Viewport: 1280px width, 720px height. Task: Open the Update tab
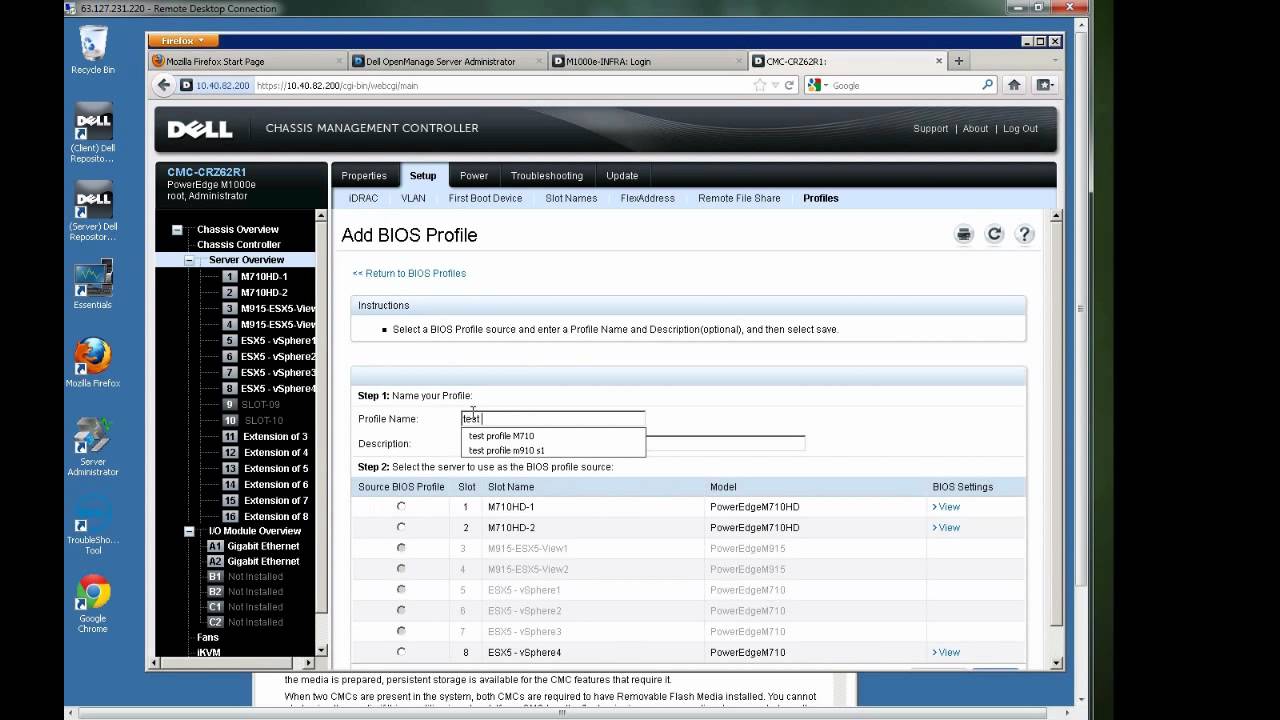[x=622, y=175]
